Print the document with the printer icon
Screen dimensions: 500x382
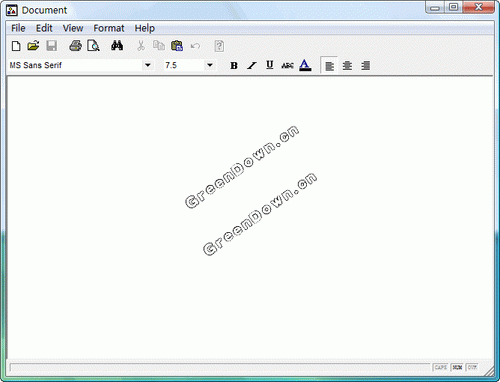pyautogui.click(x=75, y=46)
